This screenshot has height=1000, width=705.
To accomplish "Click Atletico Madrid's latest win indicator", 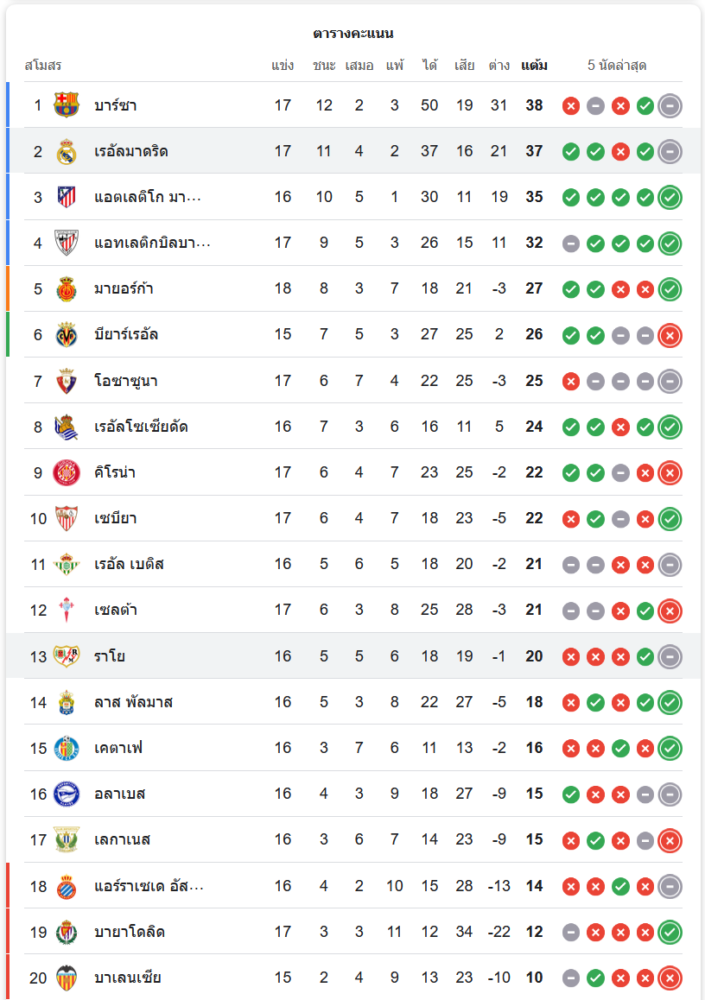I will click(670, 197).
